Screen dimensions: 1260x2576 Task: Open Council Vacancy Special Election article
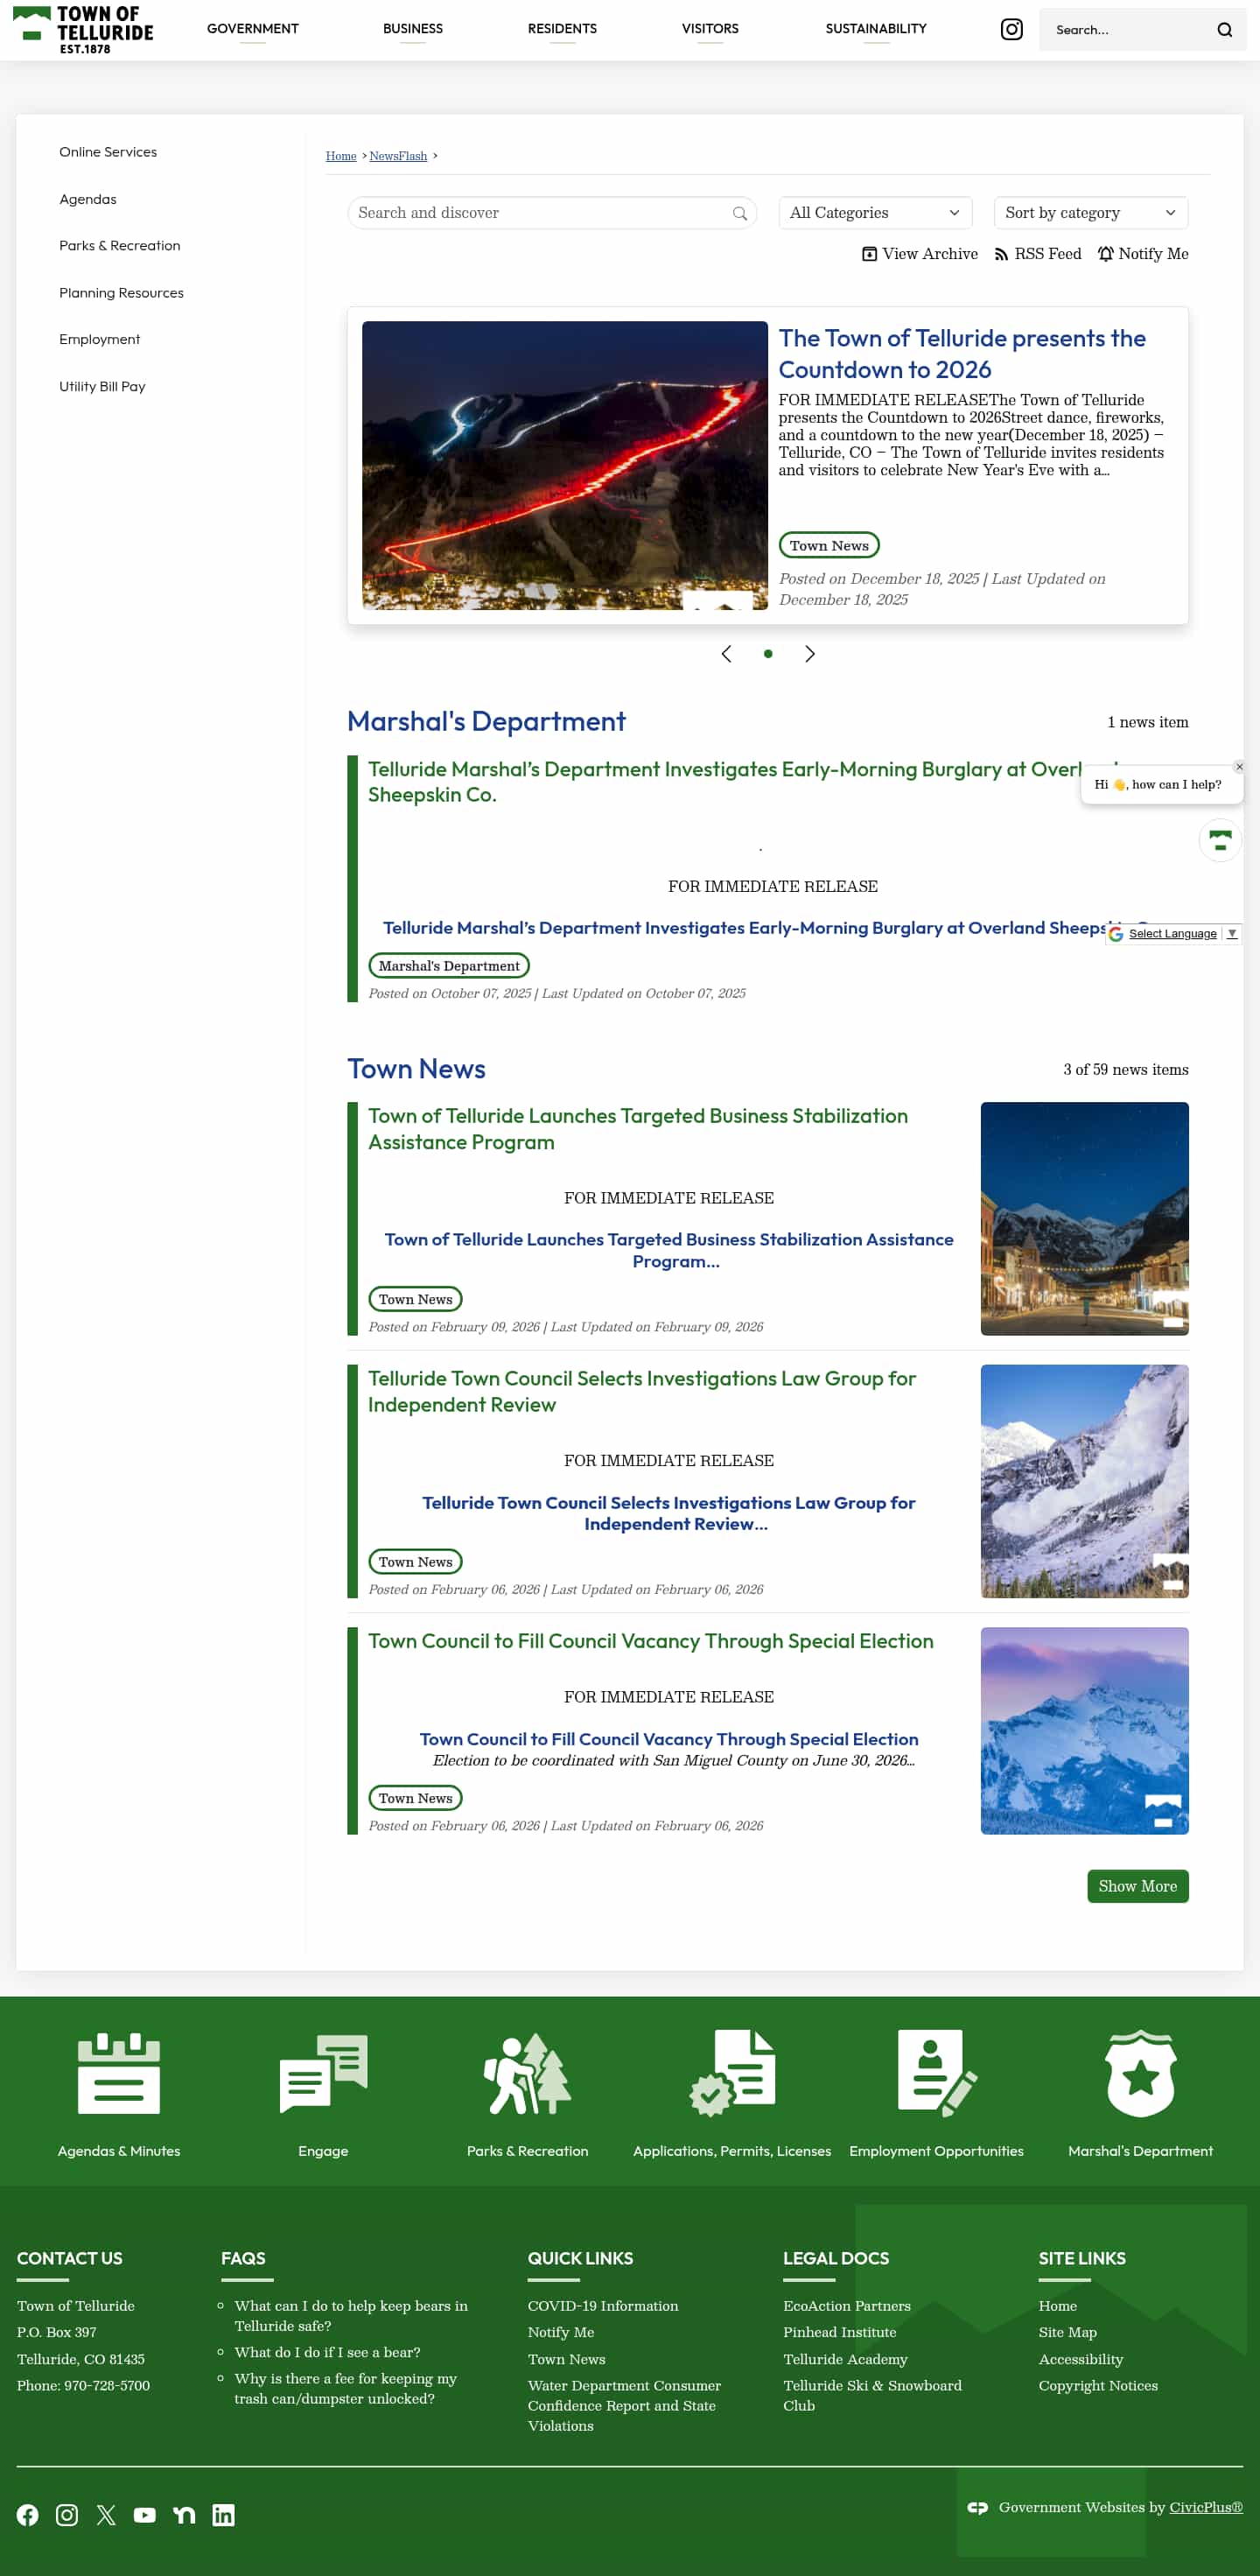tap(651, 1641)
